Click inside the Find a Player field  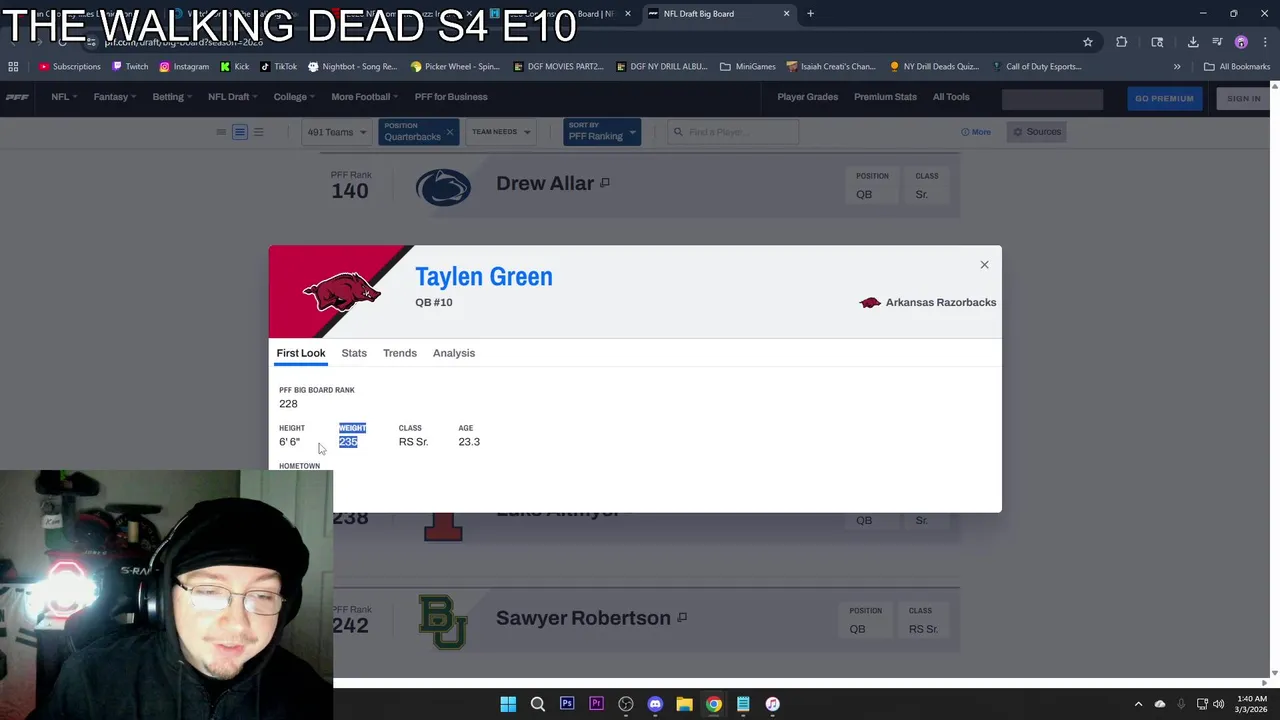(x=733, y=132)
